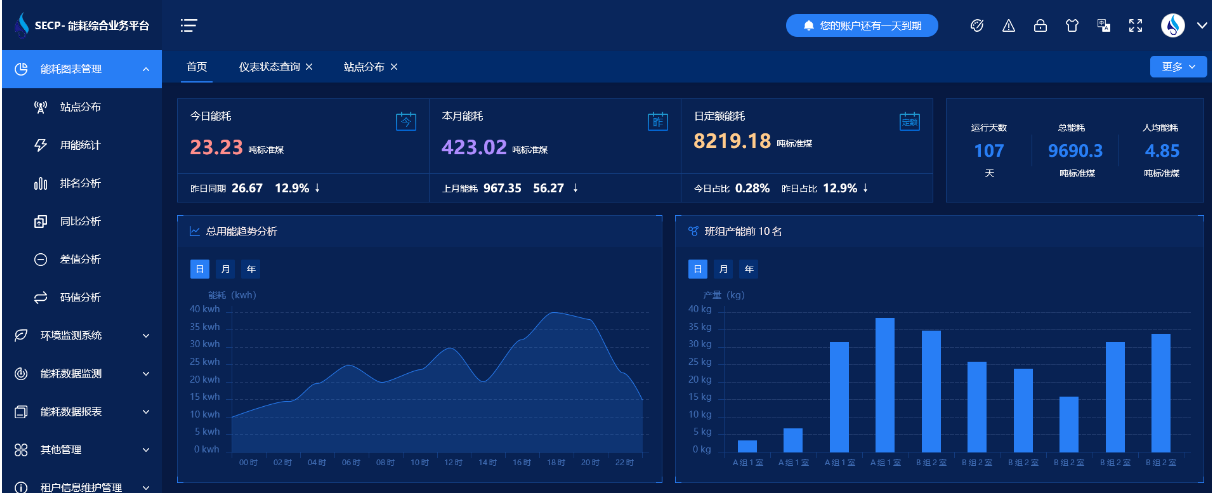
Task: Select 月 in the 总用能趋势分析 chart
Action: coord(225,269)
